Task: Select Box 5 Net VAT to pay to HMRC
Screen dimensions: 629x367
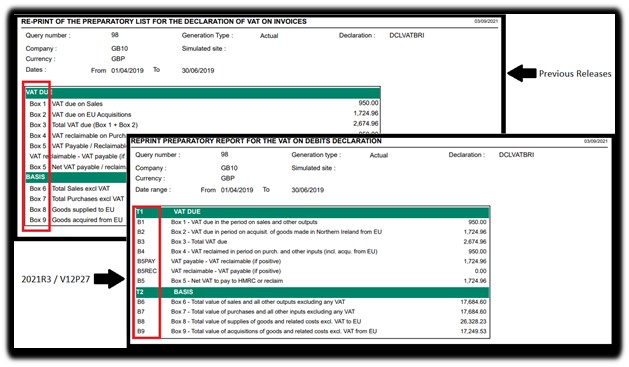Action: pyautogui.click(x=227, y=281)
